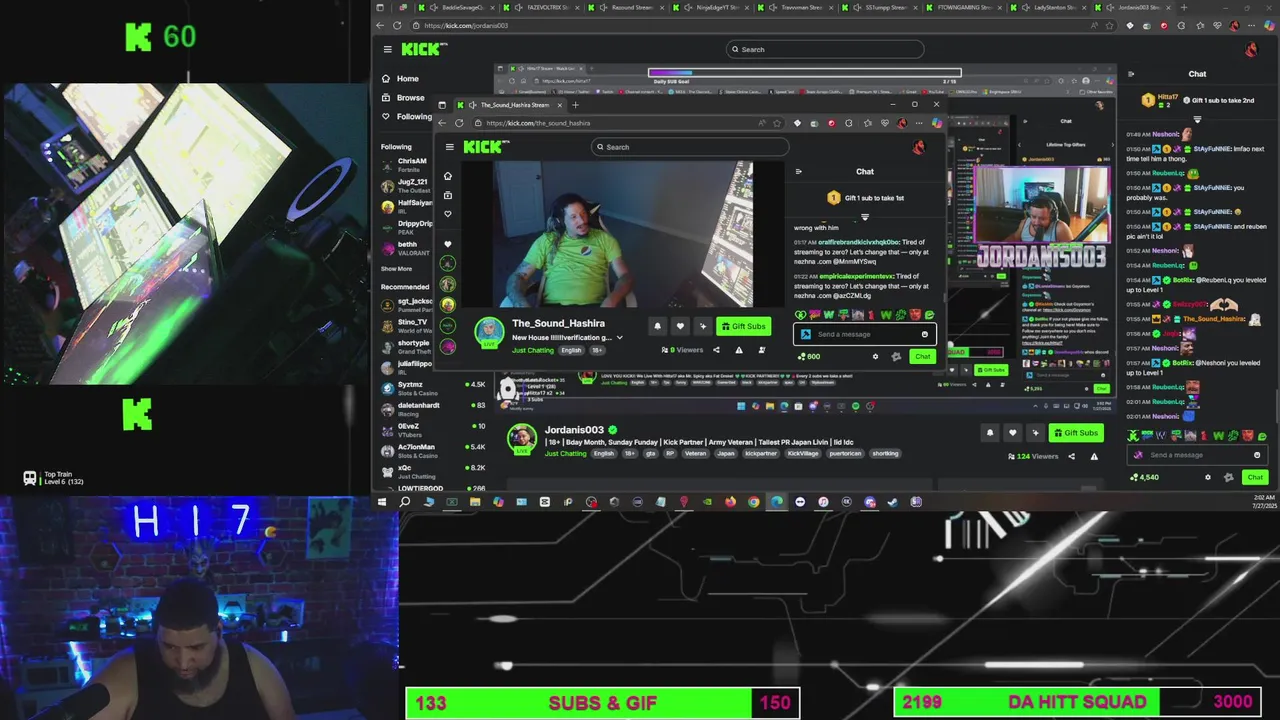This screenshot has width=1280, height=720.
Task: Open hamburger menu in The_Sound_Hashira window
Action: [449, 147]
